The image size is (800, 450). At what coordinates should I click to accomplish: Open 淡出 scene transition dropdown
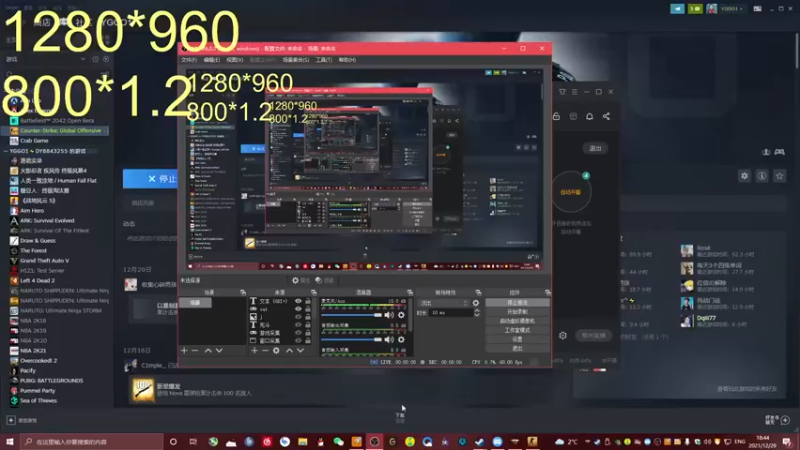pos(443,303)
